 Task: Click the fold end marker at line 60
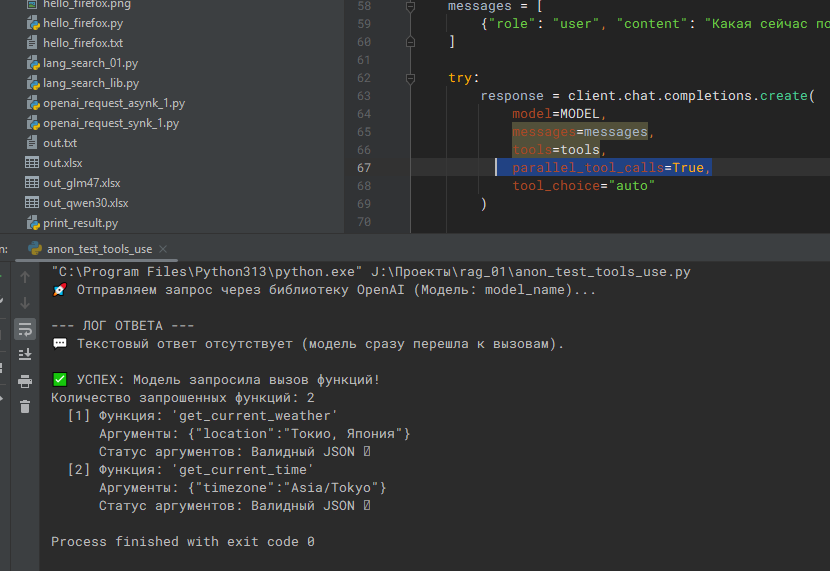pyautogui.click(x=411, y=42)
